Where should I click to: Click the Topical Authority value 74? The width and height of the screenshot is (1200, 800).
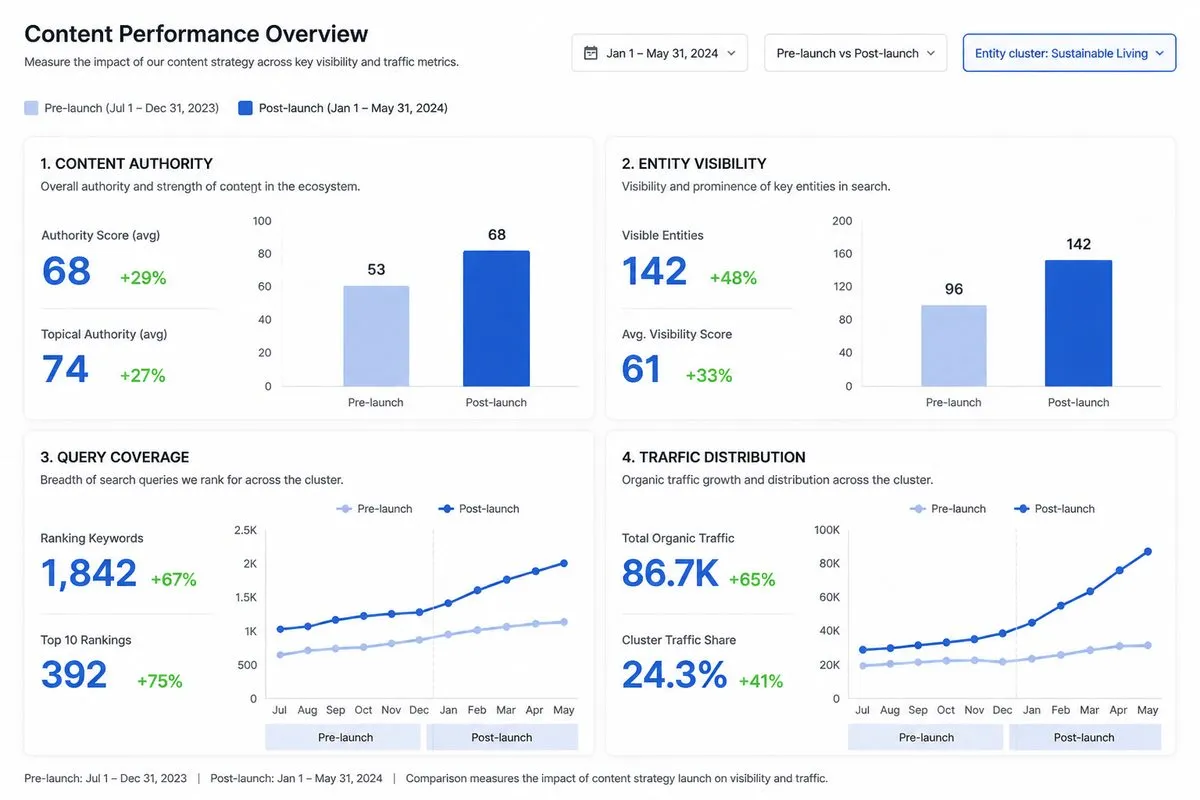[x=65, y=370]
